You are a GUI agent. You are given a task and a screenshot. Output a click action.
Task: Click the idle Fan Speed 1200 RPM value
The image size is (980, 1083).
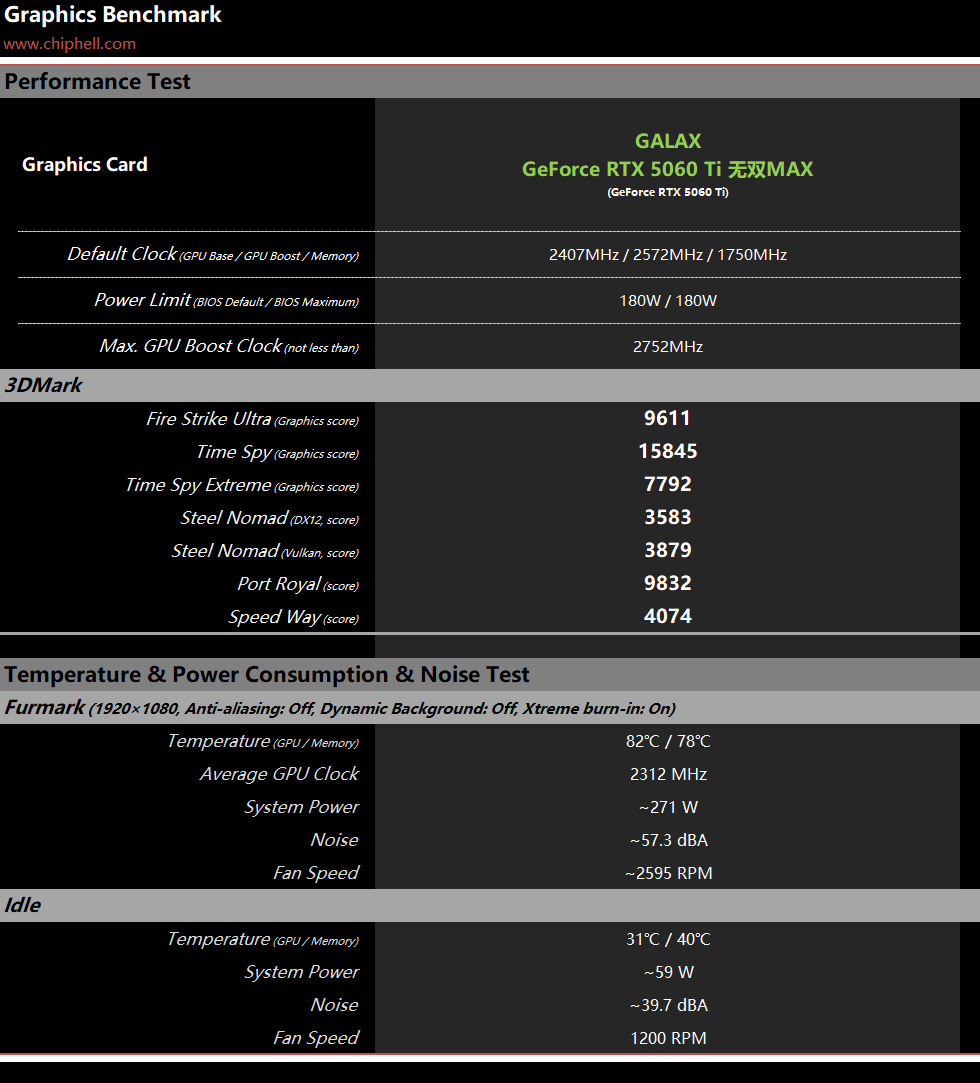click(667, 1038)
